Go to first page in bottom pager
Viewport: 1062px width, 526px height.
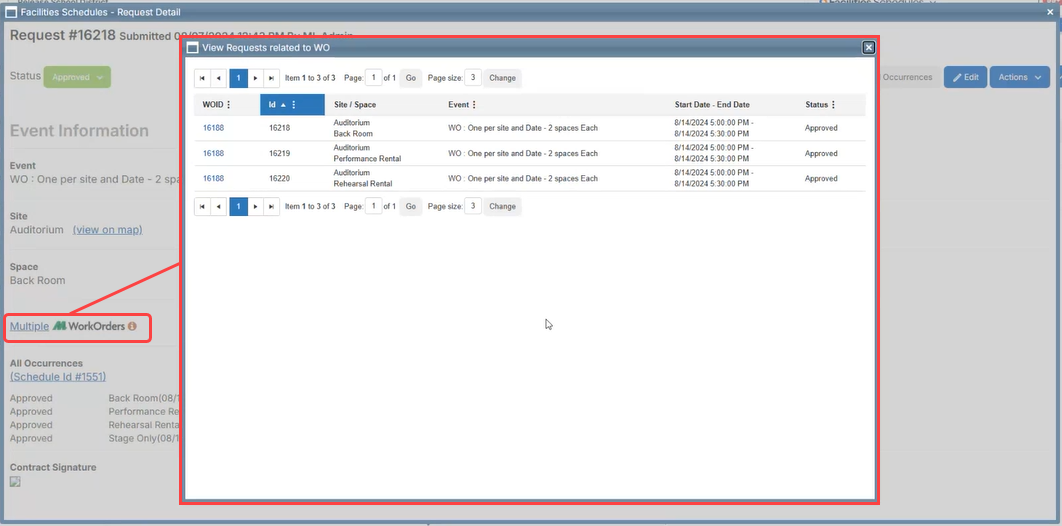(x=202, y=206)
